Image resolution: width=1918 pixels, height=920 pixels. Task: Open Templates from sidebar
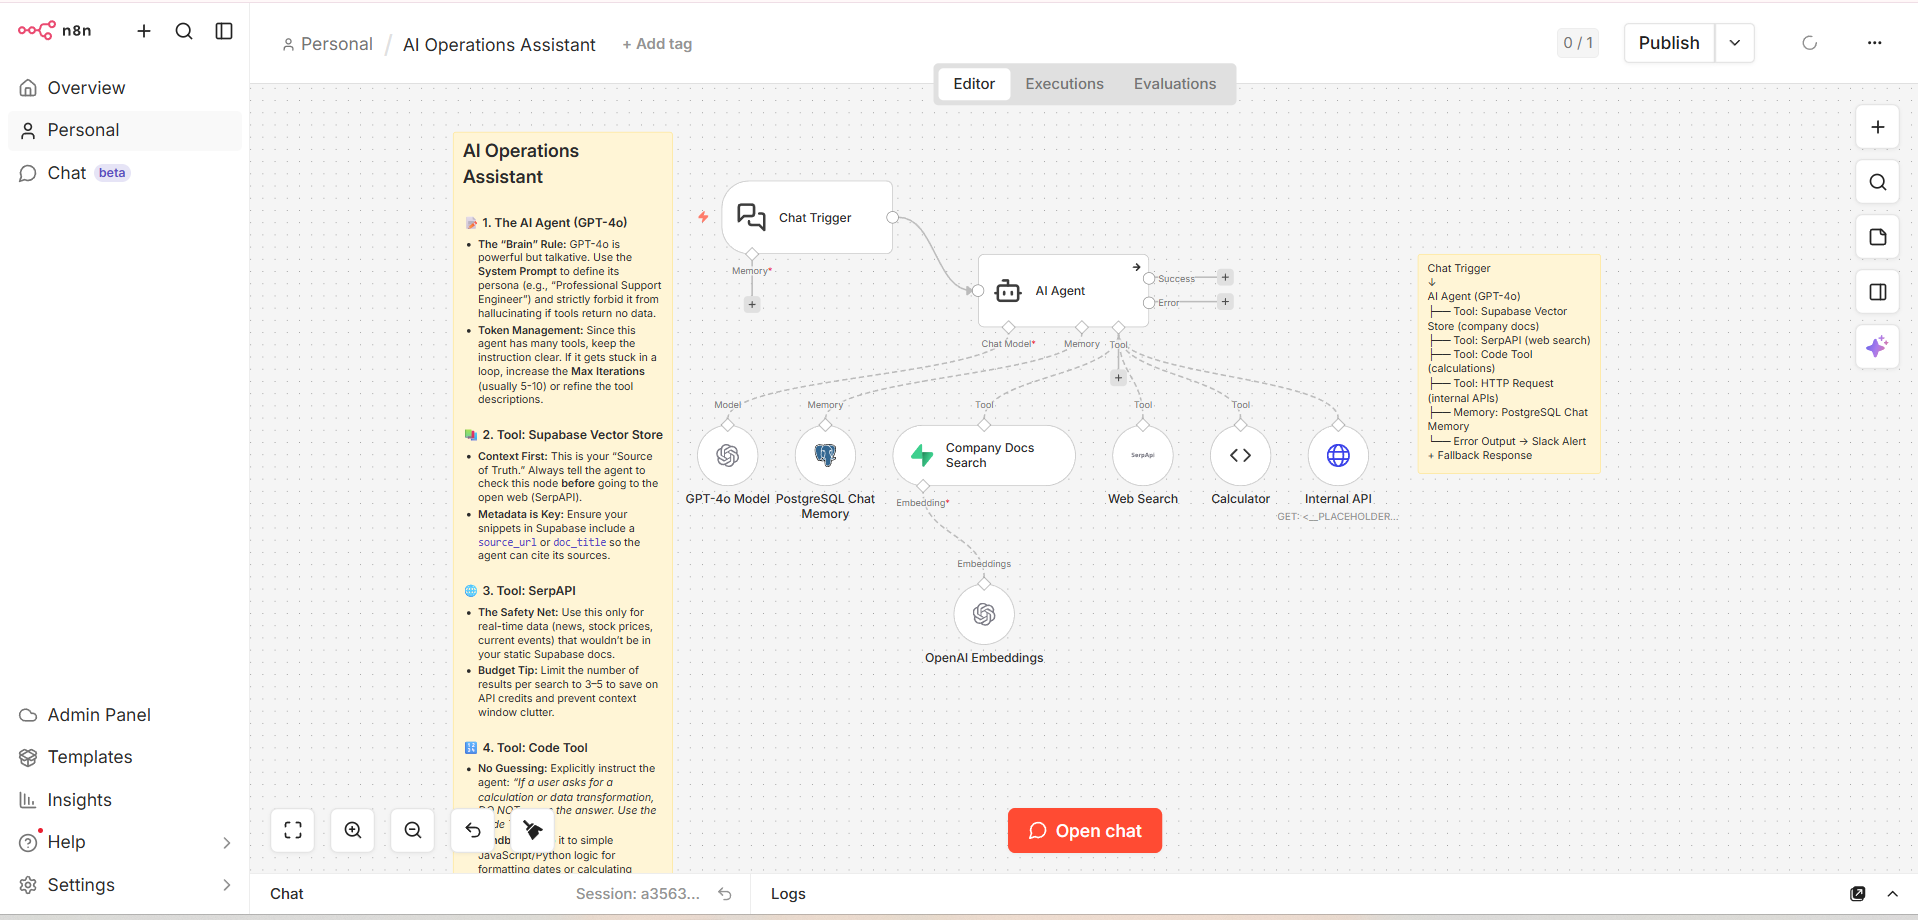click(x=125, y=757)
